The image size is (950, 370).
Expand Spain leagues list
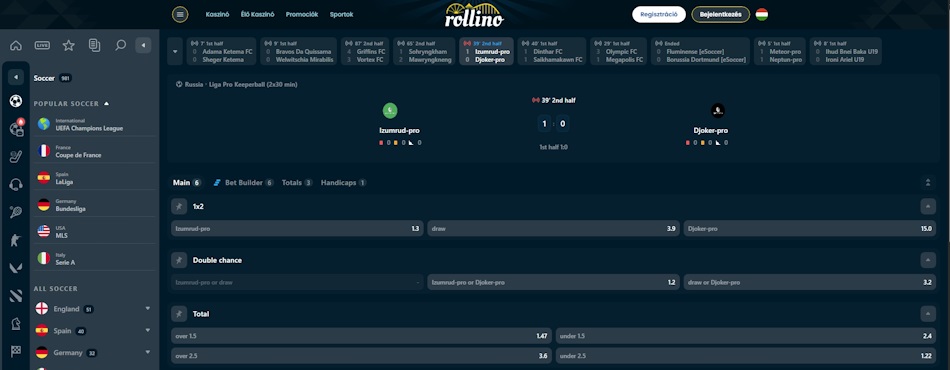pyautogui.click(x=147, y=330)
